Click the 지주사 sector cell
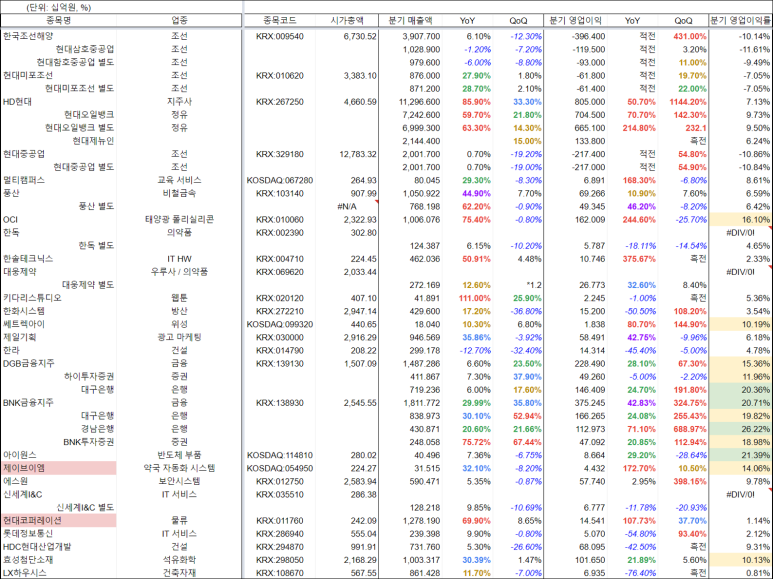 [x=179, y=102]
